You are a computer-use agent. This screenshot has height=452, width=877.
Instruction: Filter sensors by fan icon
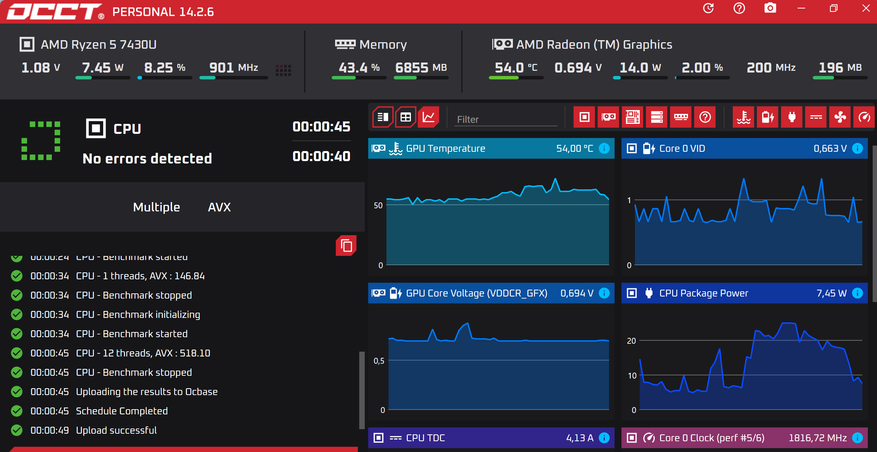pos(840,117)
